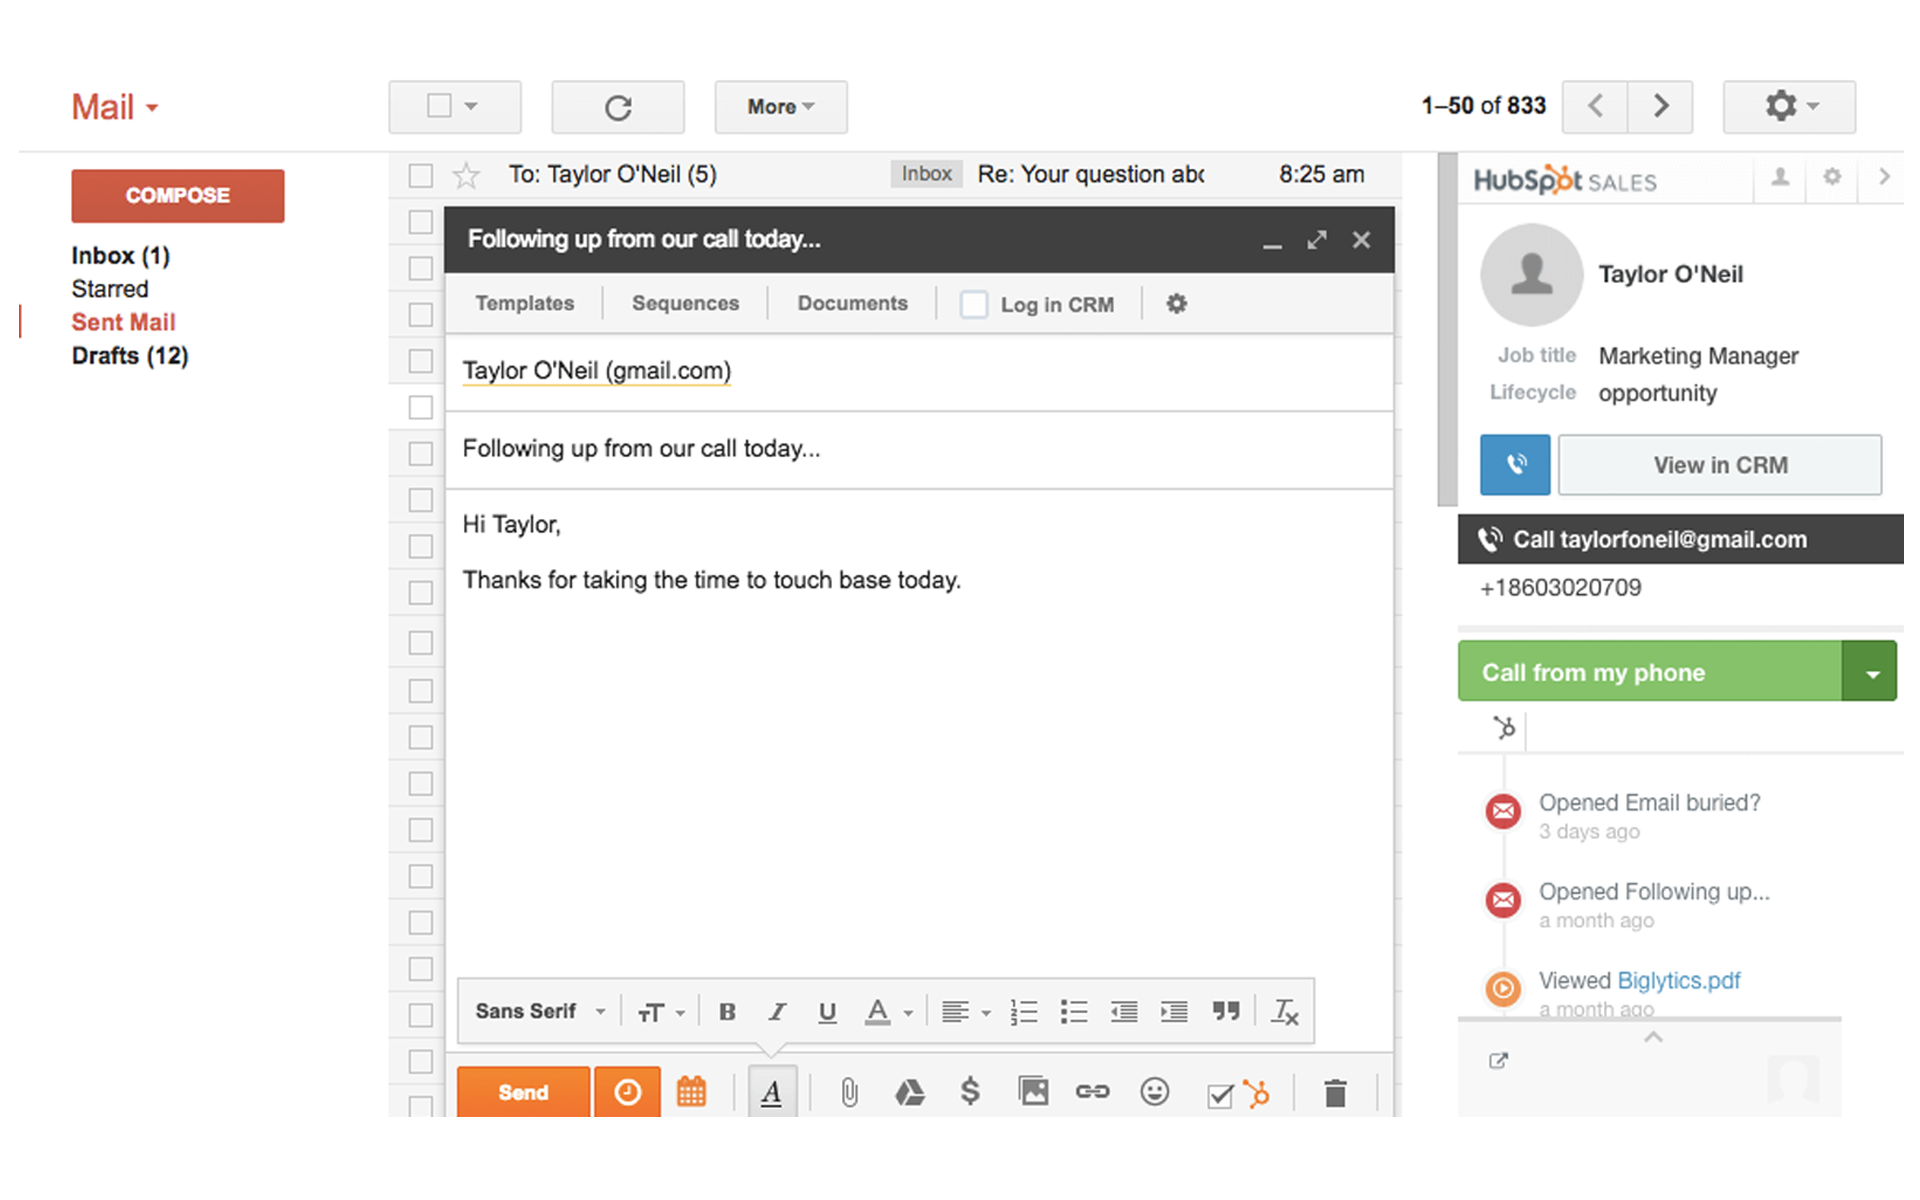The height and width of the screenshot is (1200, 1920).
Task: Insert files using Google Drive icon
Action: pyautogui.click(x=909, y=1093)
